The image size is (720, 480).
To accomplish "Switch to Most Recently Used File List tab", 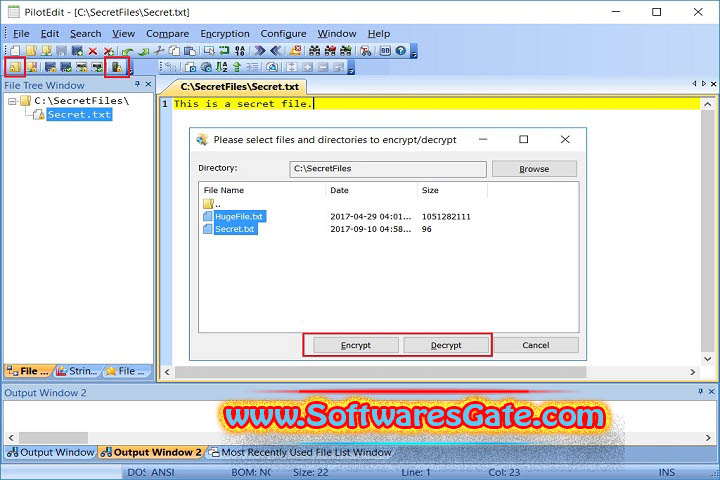I will (x=301, y=452).
